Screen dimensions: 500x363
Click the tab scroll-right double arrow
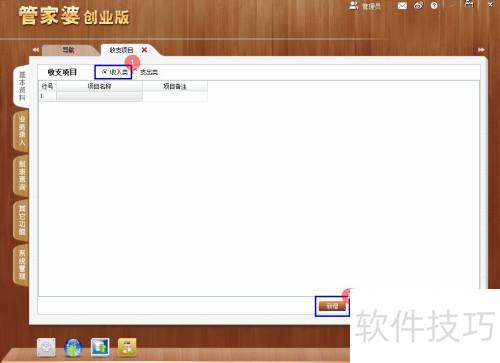point(481,50)
